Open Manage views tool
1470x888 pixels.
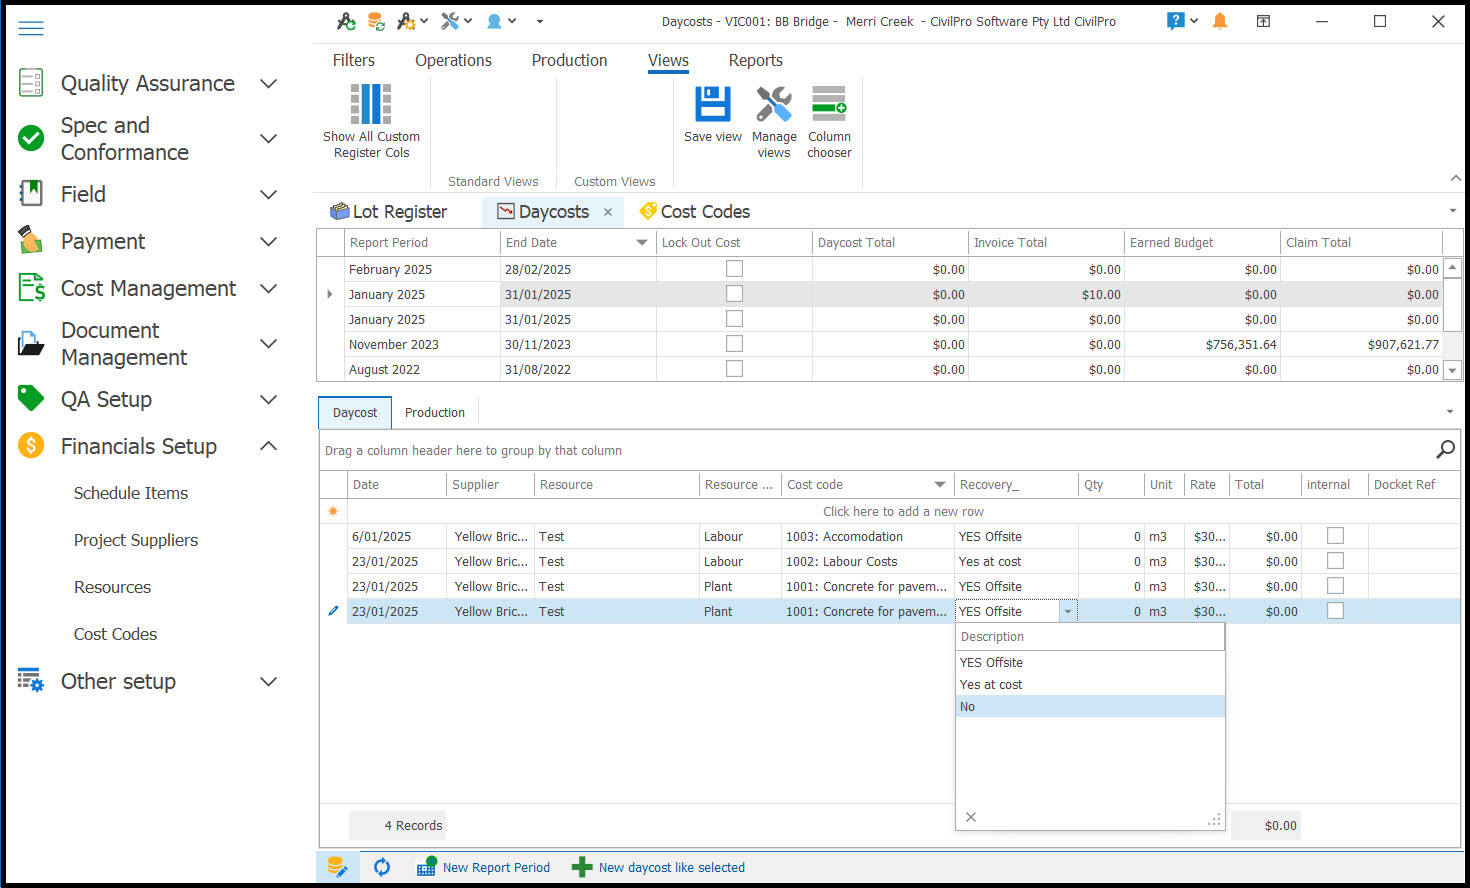coord(774,105)
